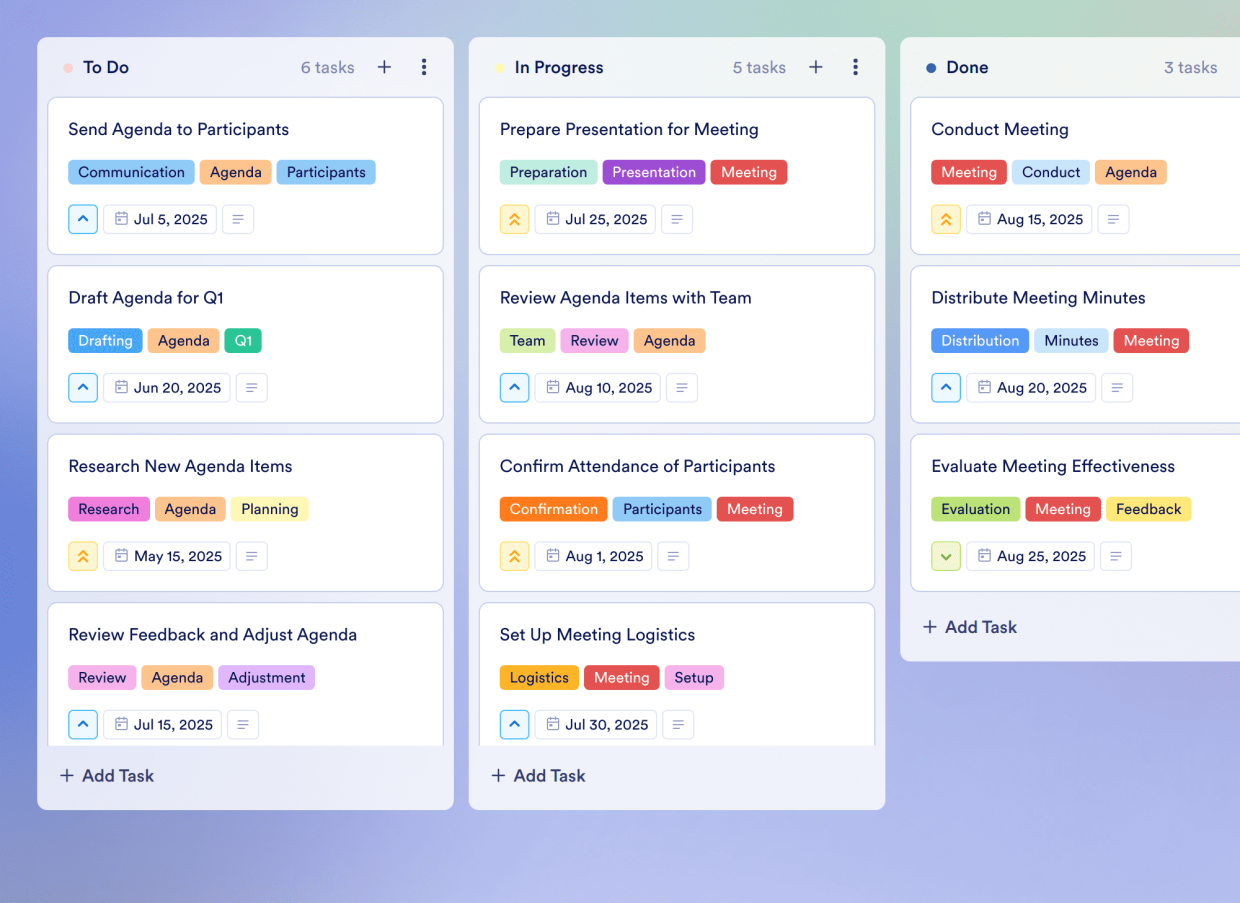Open the Confirm Attendance of Participants card title
This screenshot has height=903, width=1240.
click(637, 466)
